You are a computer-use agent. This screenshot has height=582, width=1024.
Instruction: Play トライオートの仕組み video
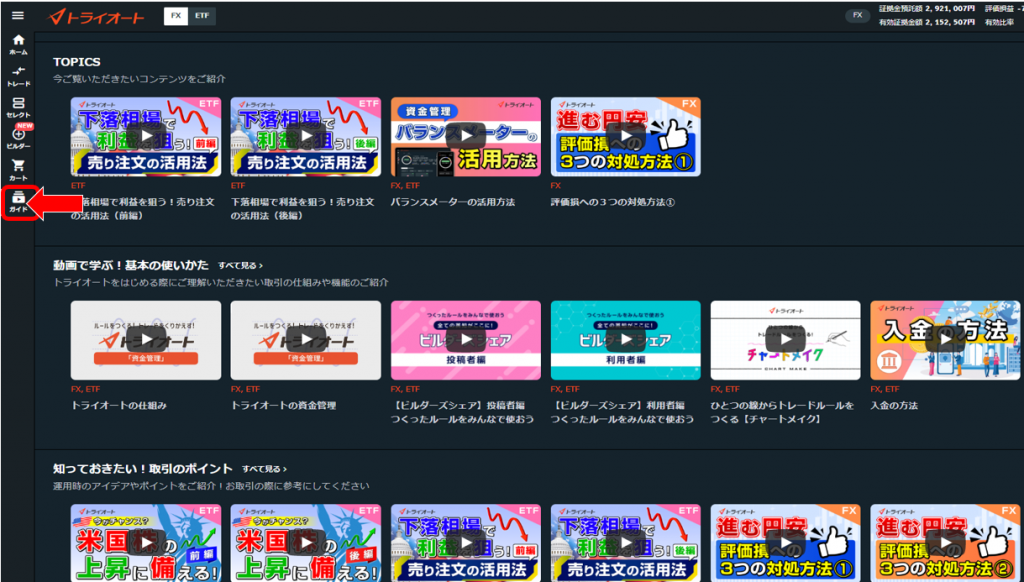(146, 340)
